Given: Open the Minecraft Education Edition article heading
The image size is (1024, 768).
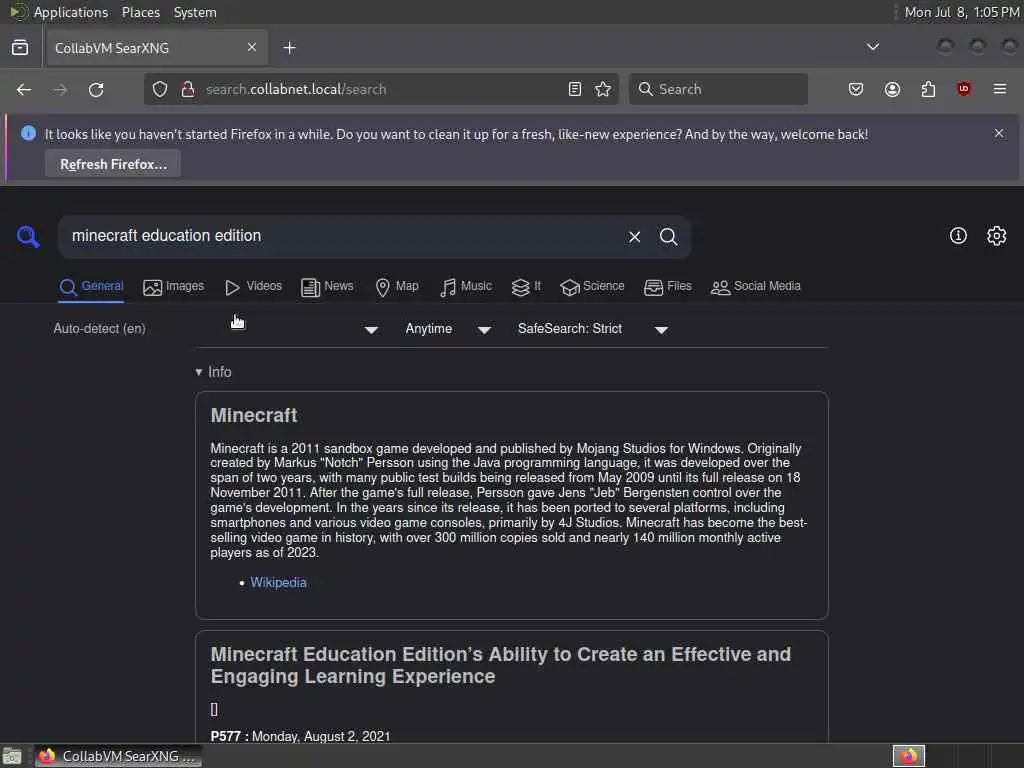Looking at the screenshot, I should click(500, 665).
